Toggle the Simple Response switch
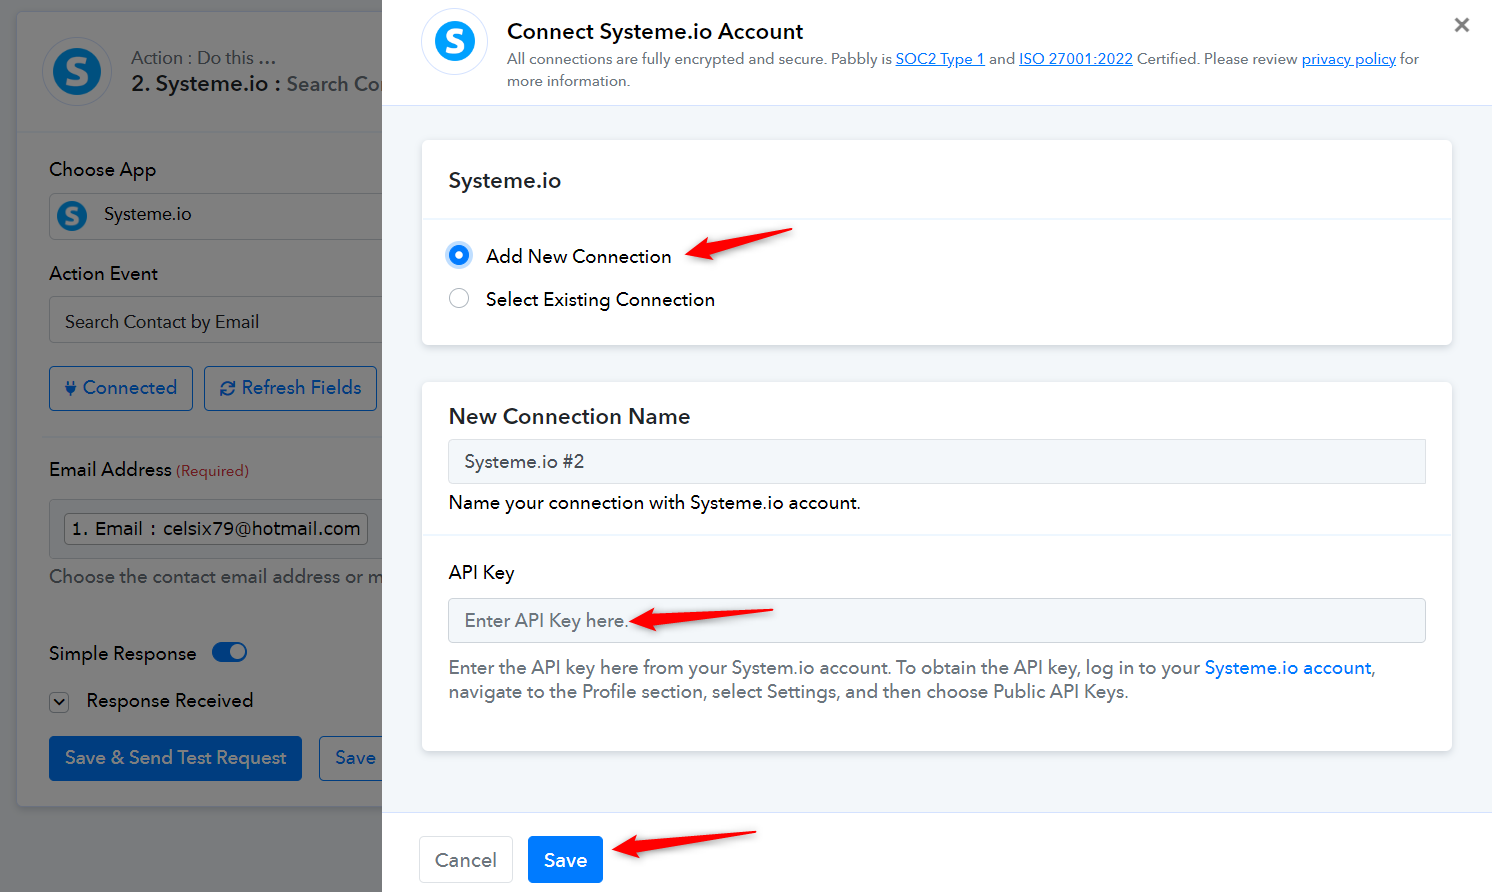The image size is (1492, 892). 230,653
